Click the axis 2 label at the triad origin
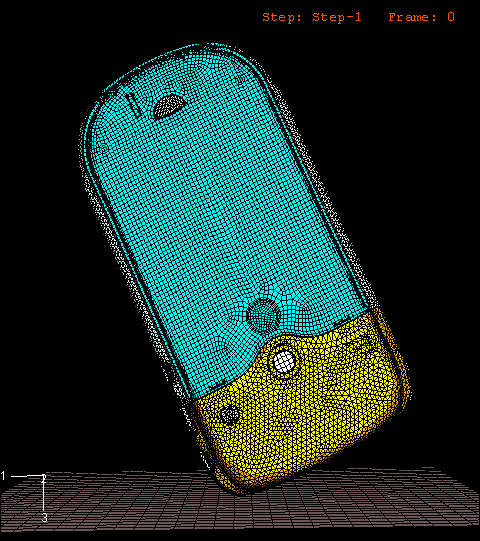480x541 pixels. tap(44, 479)
